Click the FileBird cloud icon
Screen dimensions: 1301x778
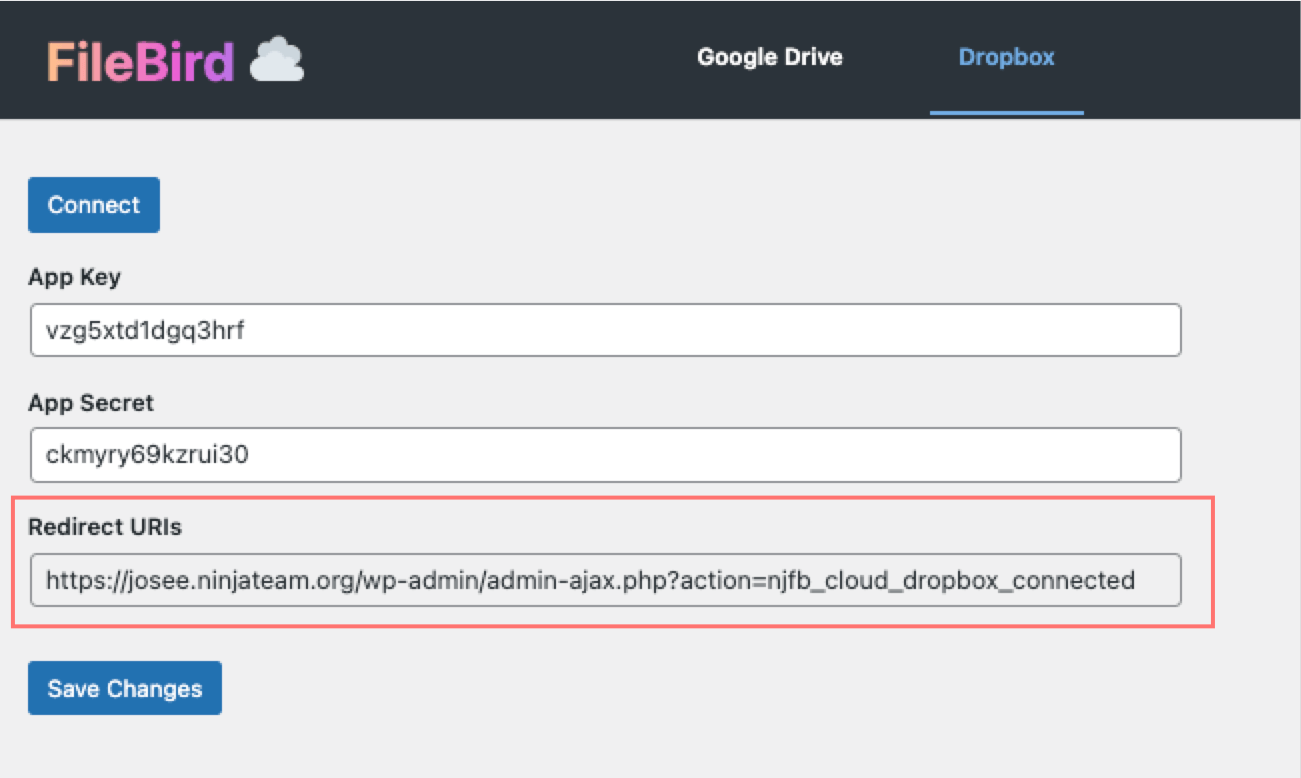pos(276,60)
